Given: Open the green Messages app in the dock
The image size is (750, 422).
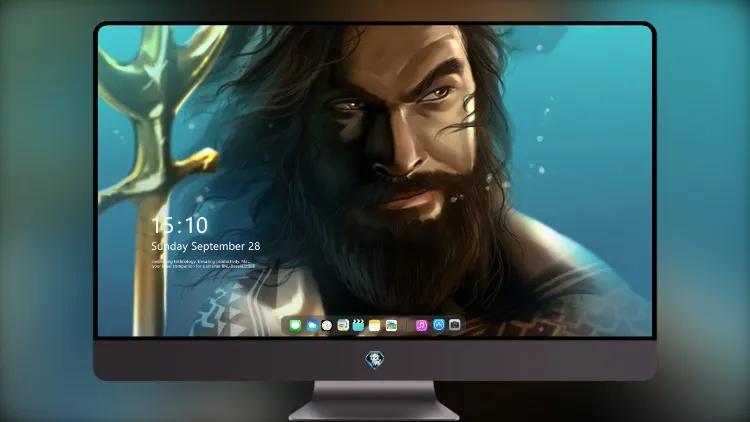Looking at the screenshot, I should pyautogui.click(x=295, y=325).
